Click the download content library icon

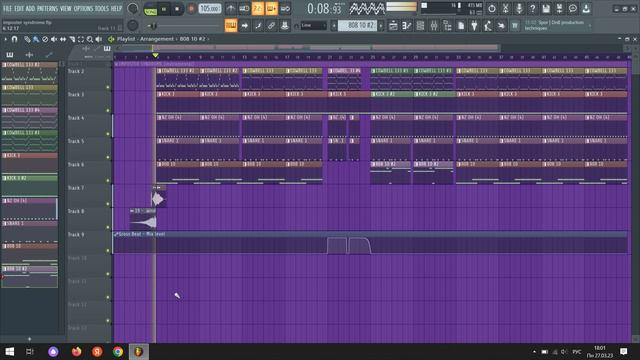pyautogui.click(x=586, y=9)
